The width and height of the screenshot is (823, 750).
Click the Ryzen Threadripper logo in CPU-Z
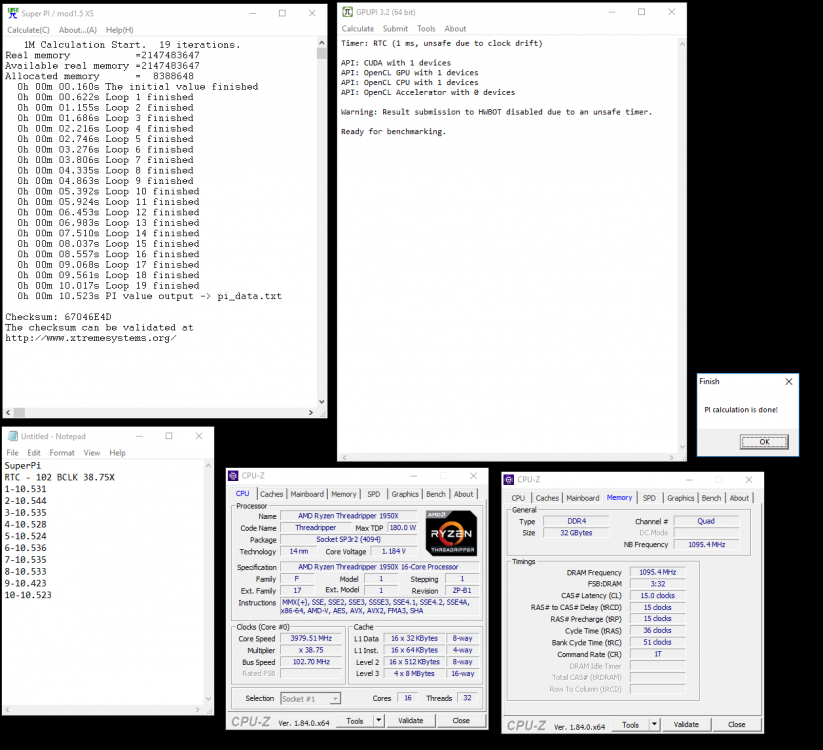(451, 533)
